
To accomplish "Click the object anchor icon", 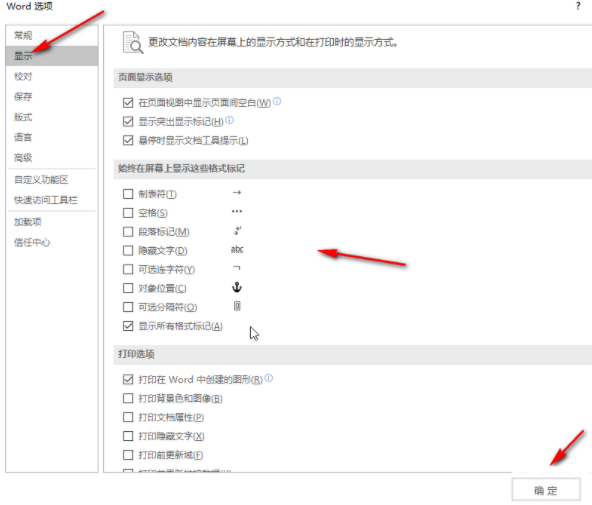I will (x=237, y=287).
